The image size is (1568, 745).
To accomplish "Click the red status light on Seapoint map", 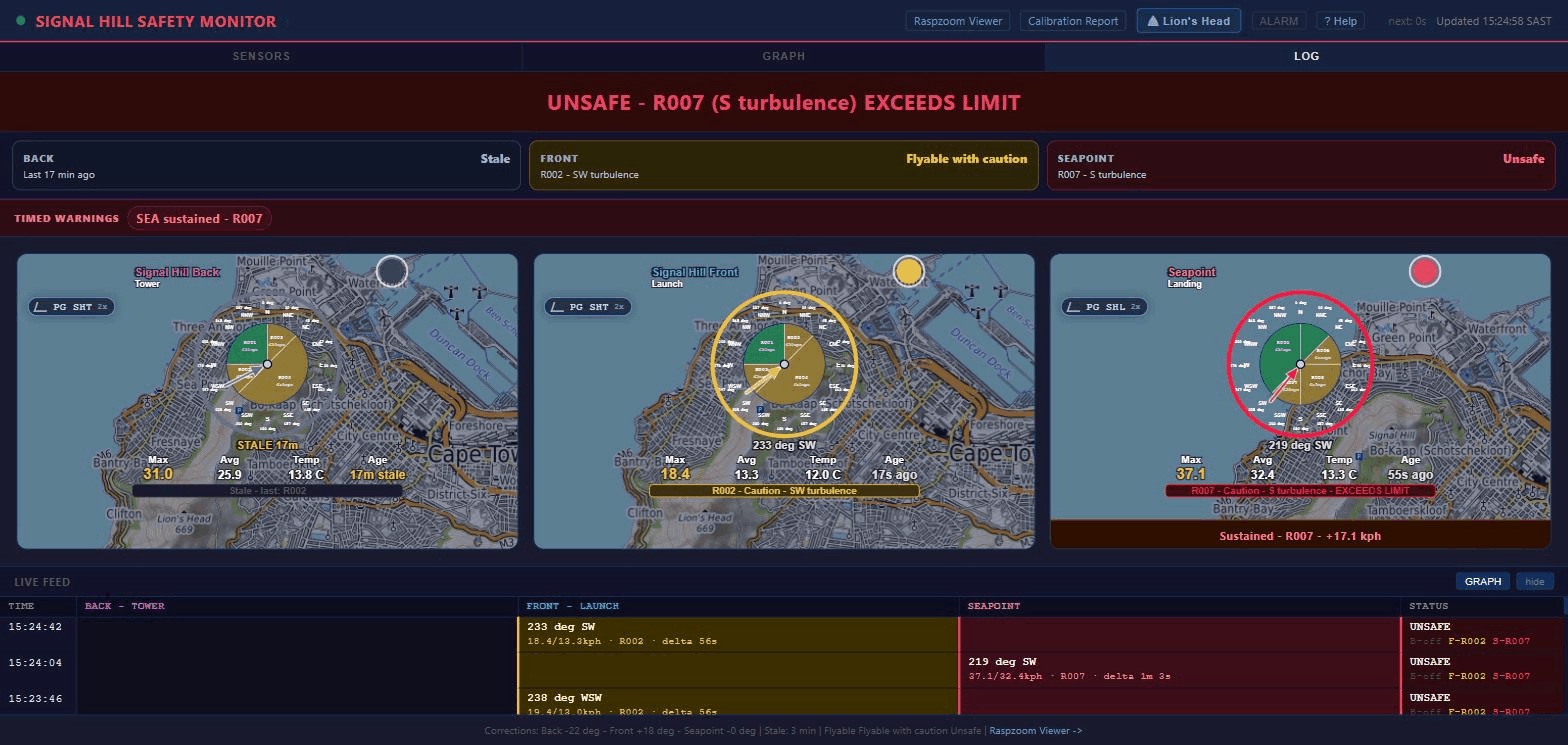I will point(1425,271).
